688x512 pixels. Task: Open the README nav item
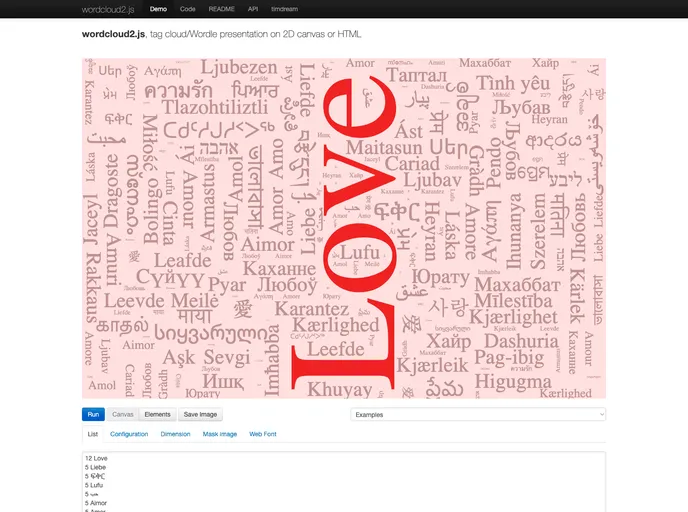[x=222, y=9]
